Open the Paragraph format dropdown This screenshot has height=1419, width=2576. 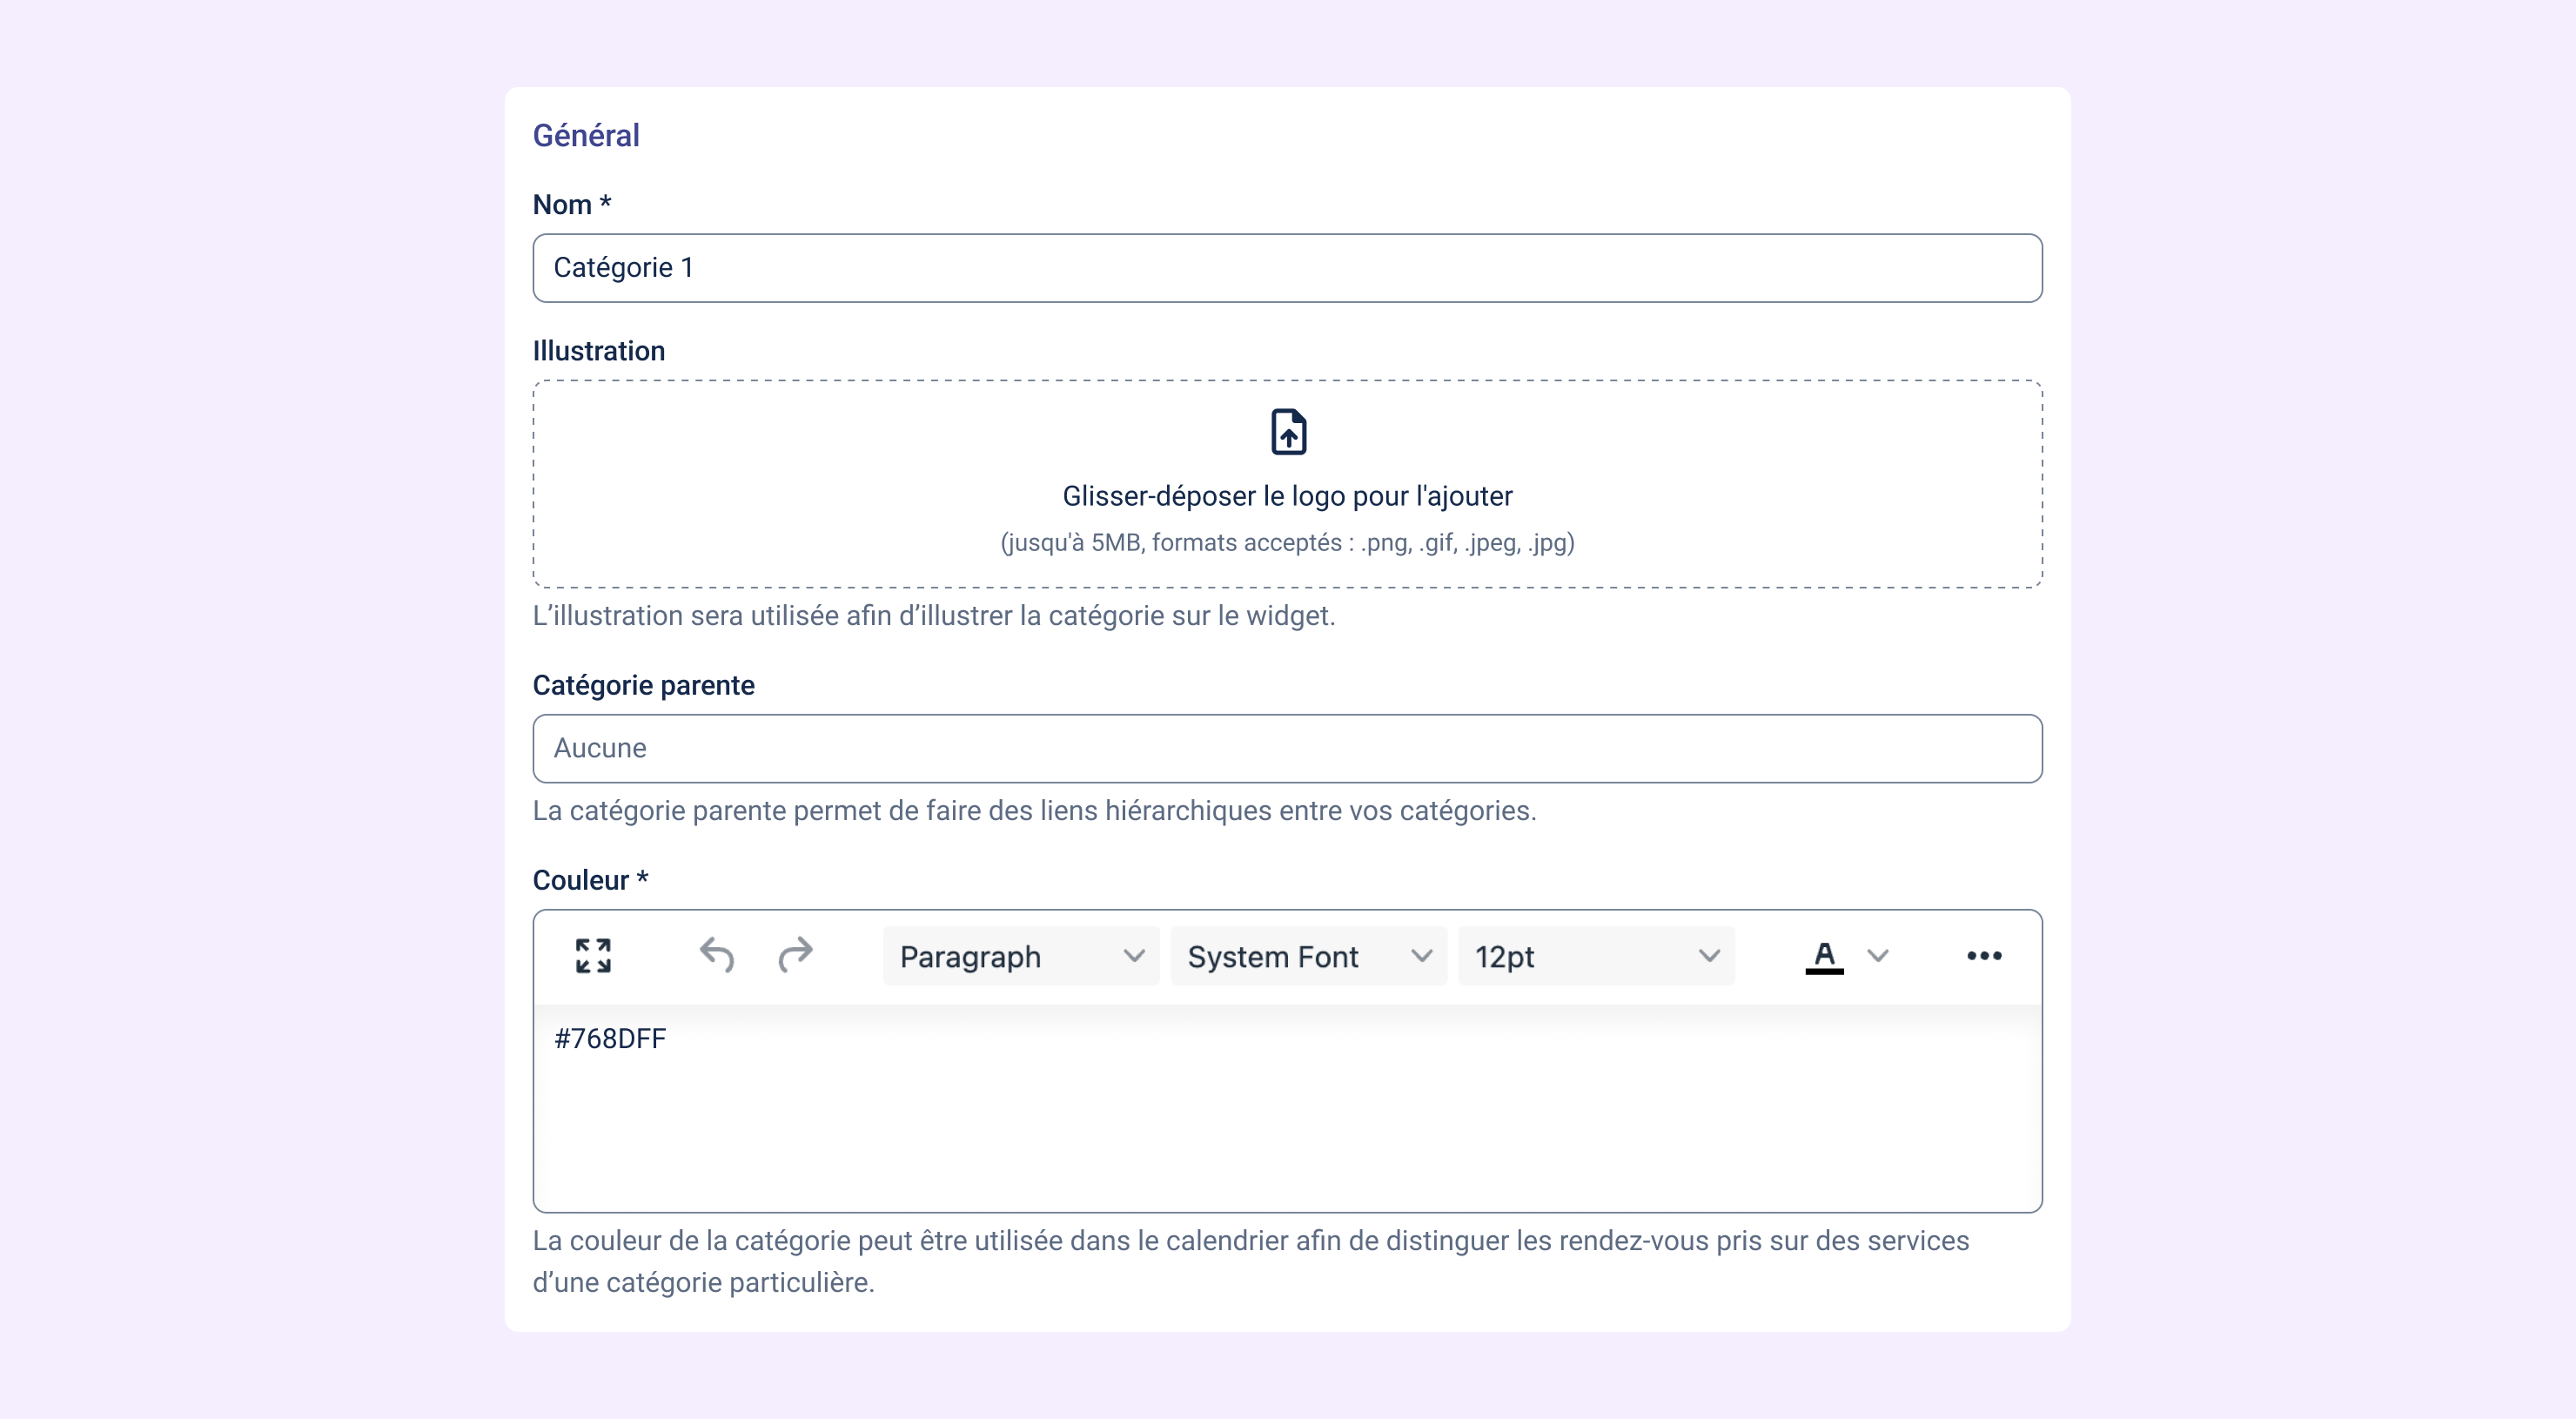(x=1021, y=956)
